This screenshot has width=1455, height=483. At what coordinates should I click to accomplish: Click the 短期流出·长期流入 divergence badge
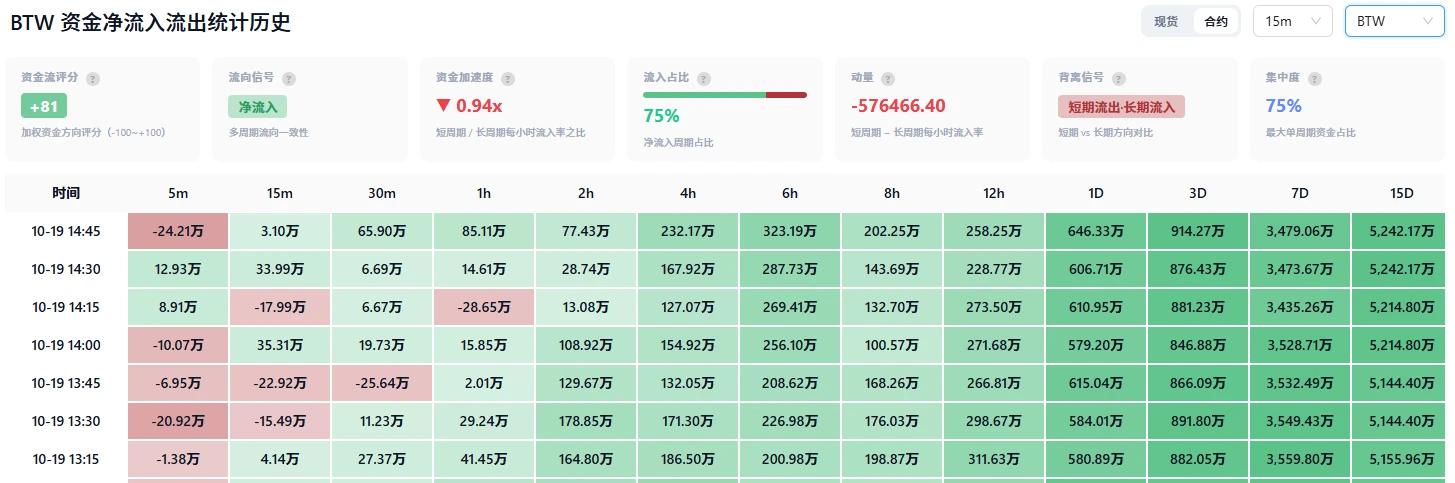click(1121, 106)
